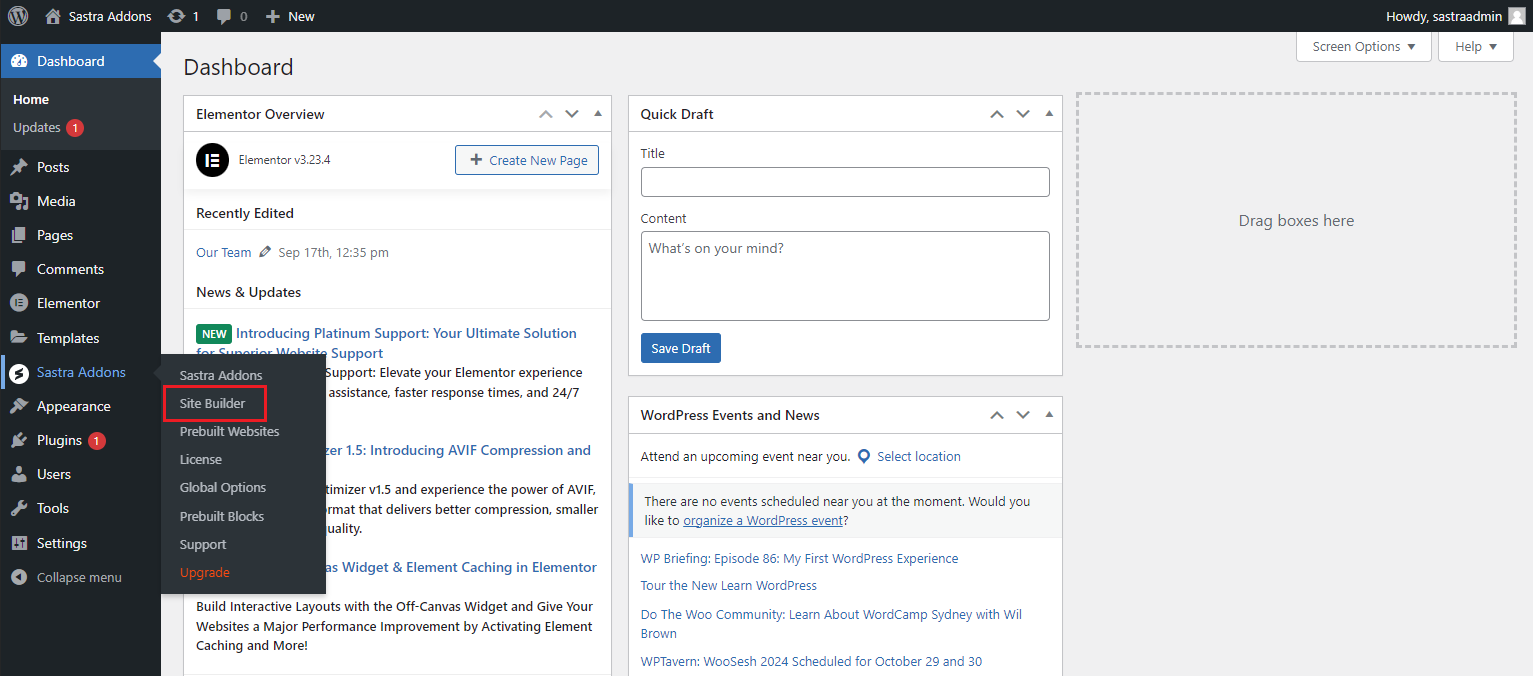Click the Save Draft button
The image size is (1533, 676).
point(680,348)
